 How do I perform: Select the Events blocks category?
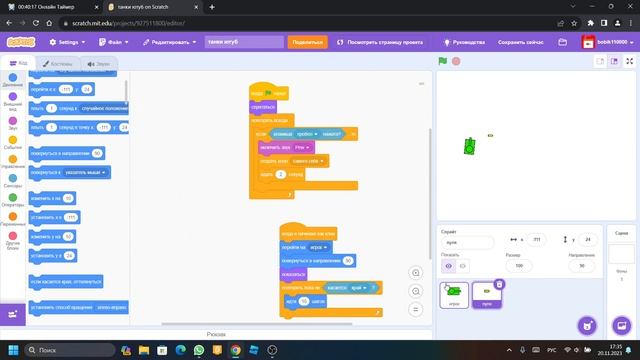[x=13, y=142]
